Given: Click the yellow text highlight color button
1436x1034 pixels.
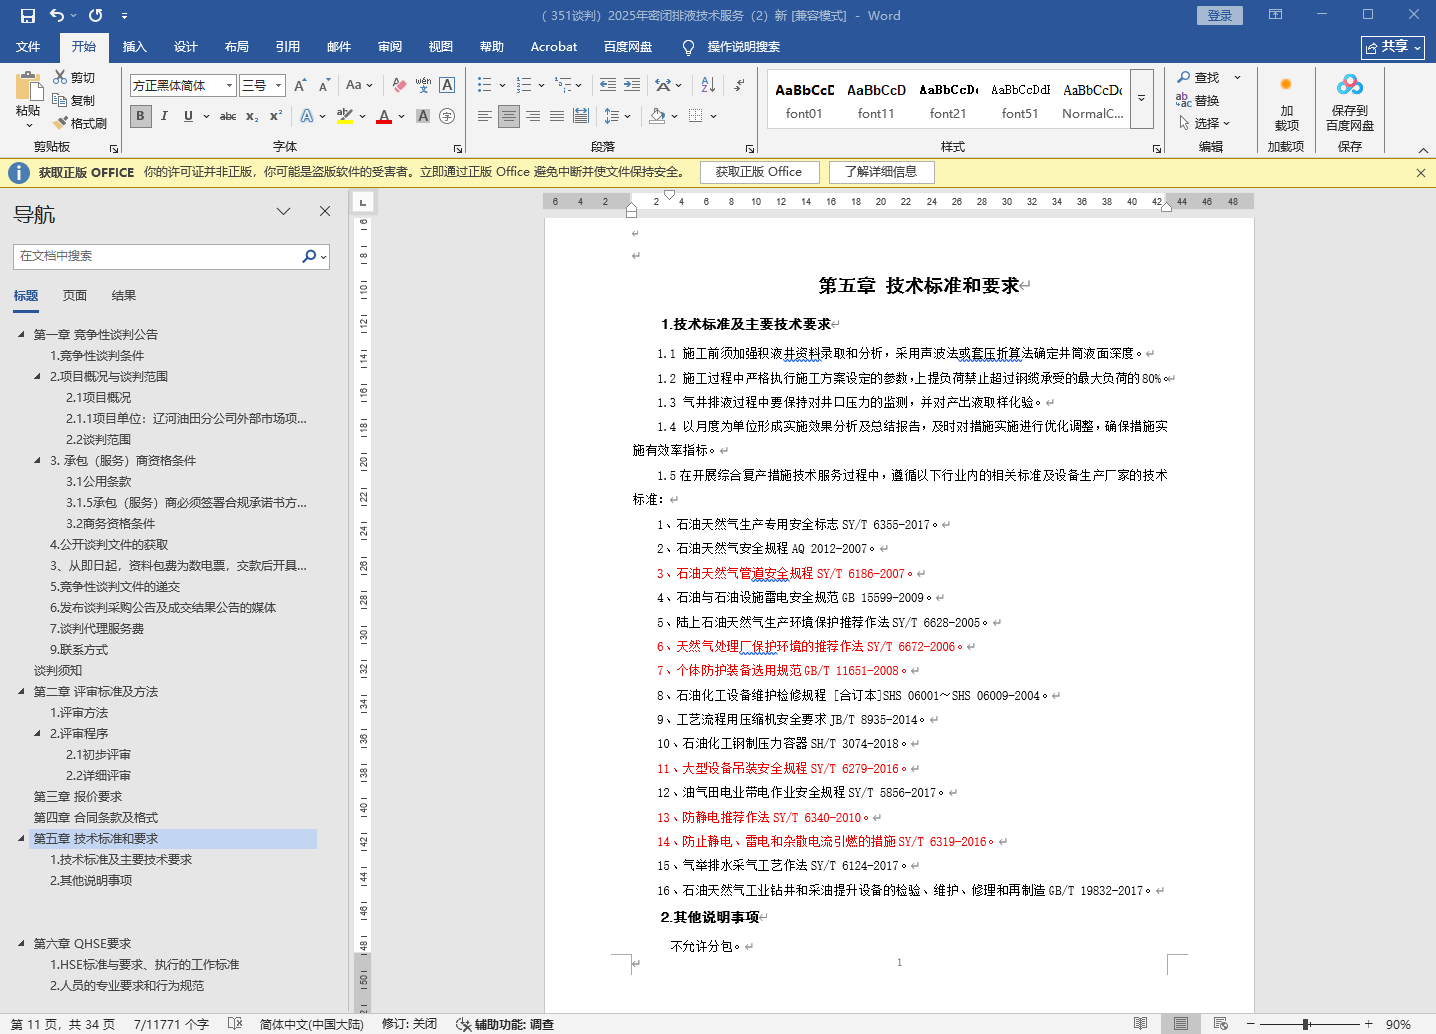Looking at the screenshot, I should (345, 116).
